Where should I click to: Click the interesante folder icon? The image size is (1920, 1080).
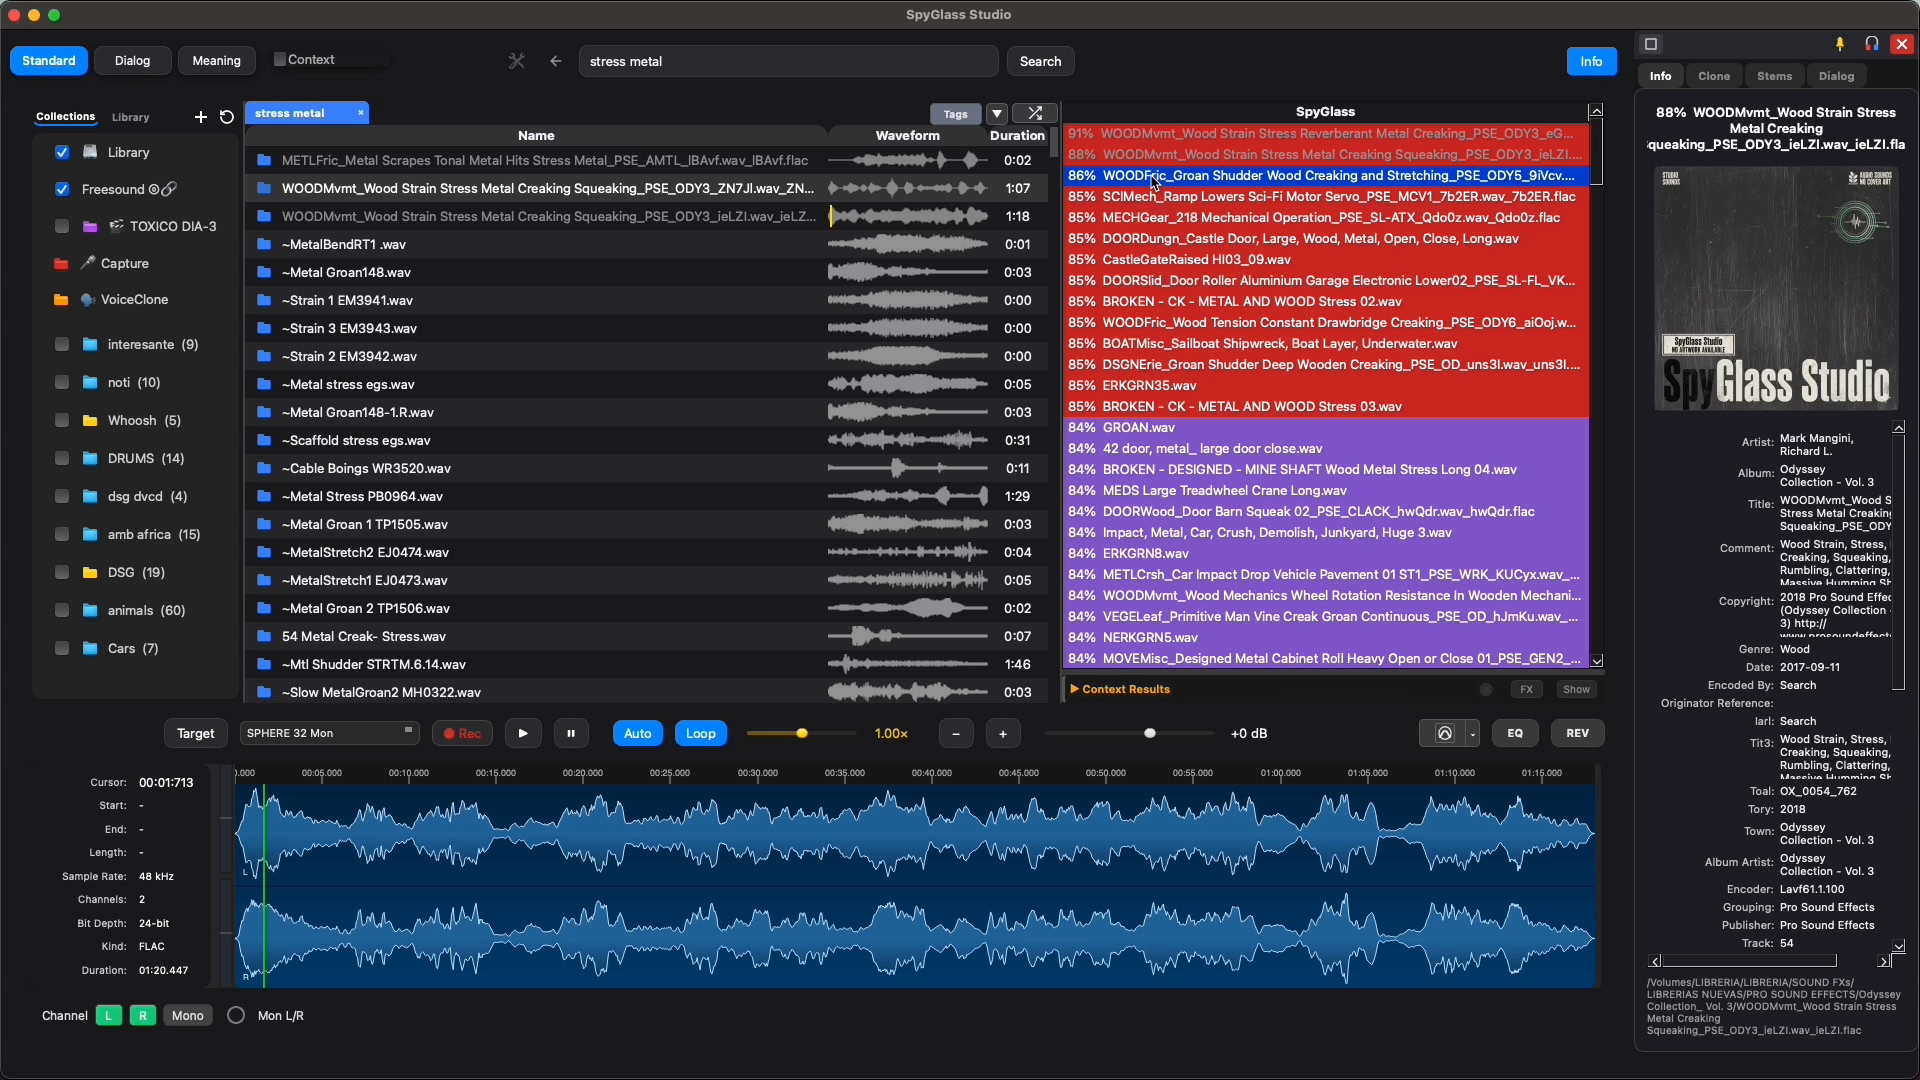click(90, 344)
